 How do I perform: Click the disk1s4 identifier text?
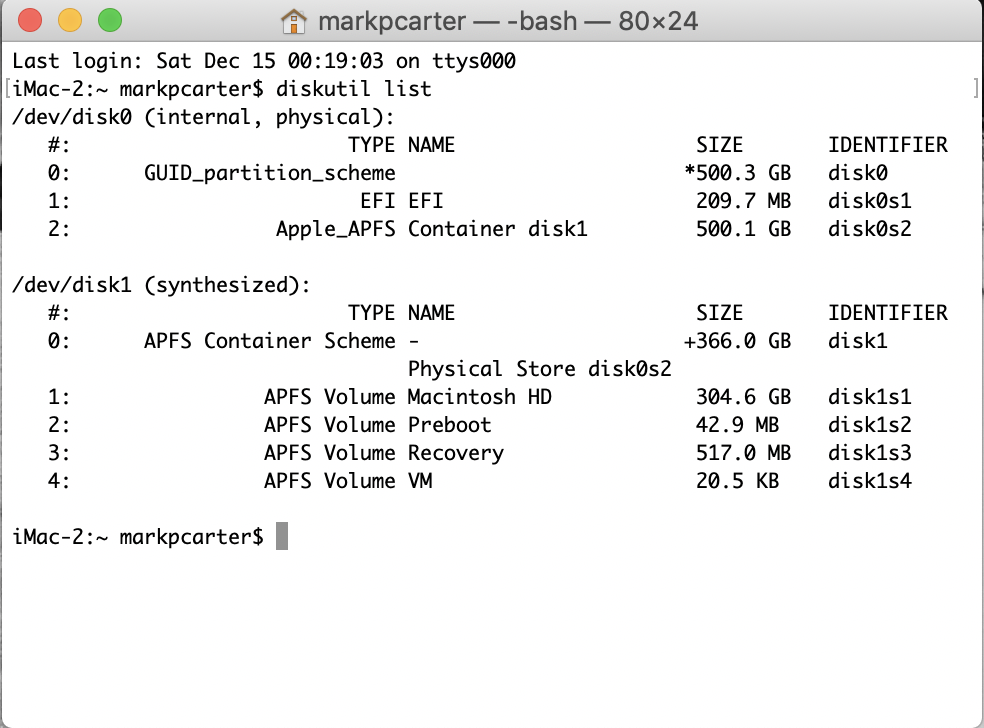tap(869, 481)
